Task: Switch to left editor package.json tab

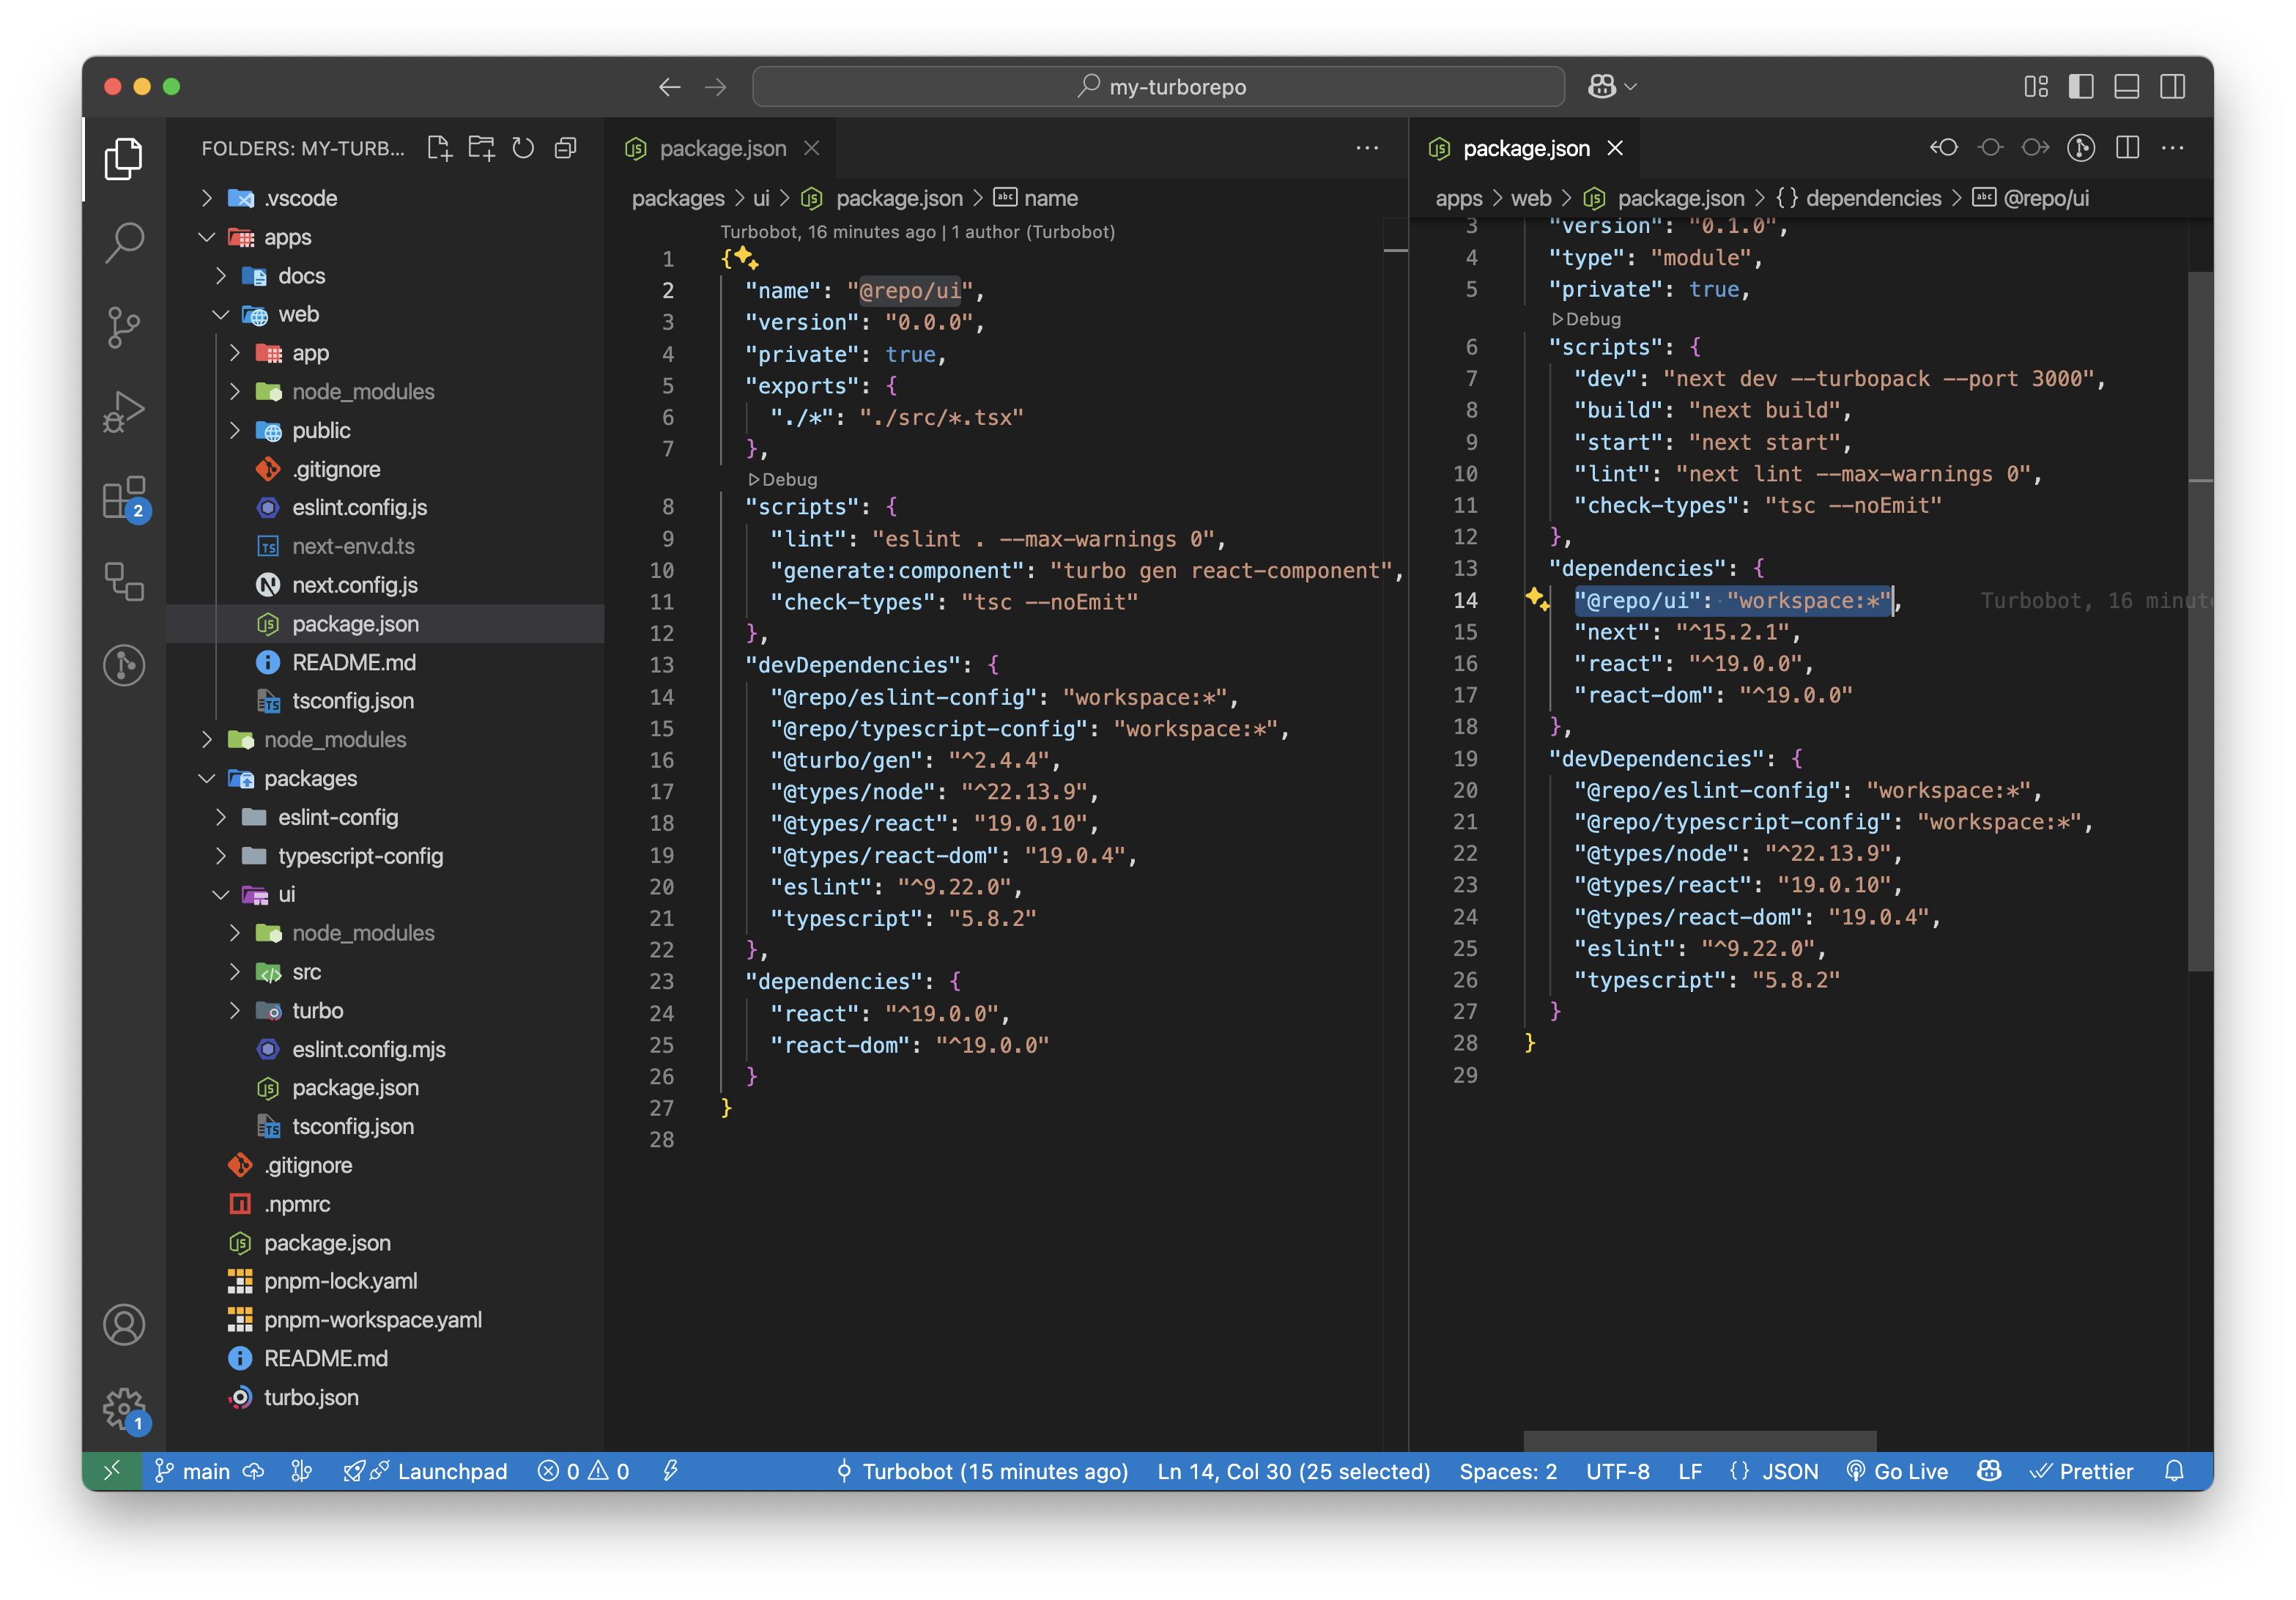Action: 722,148
